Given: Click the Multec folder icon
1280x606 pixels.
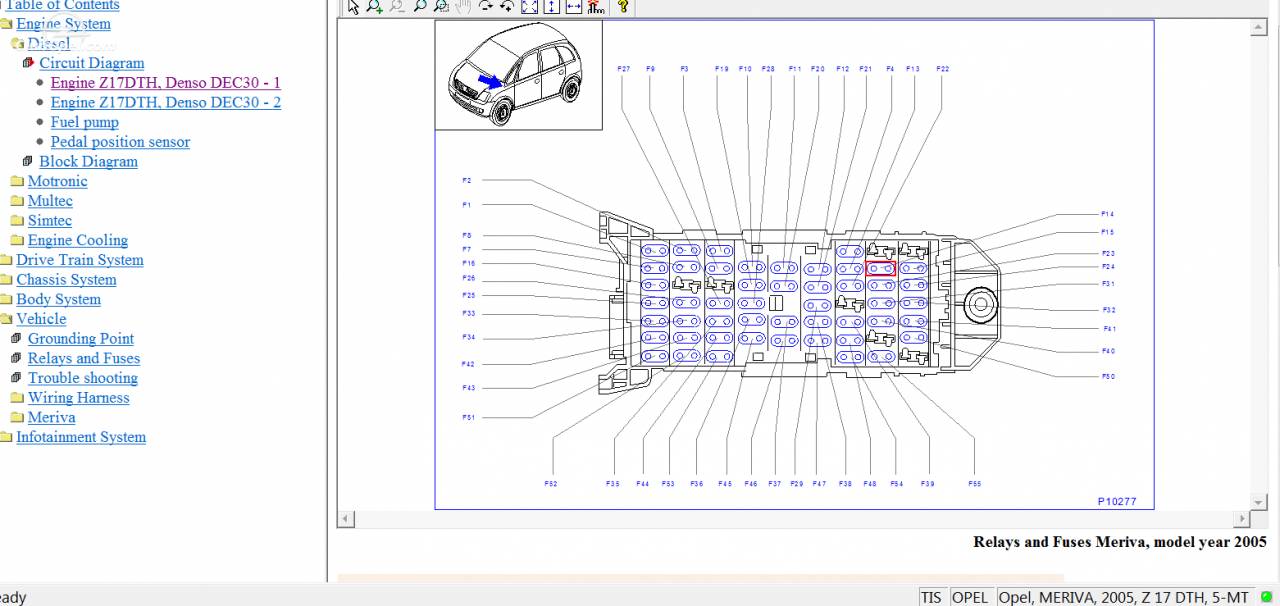Looking at the screenshot, I should coord(17,201).
